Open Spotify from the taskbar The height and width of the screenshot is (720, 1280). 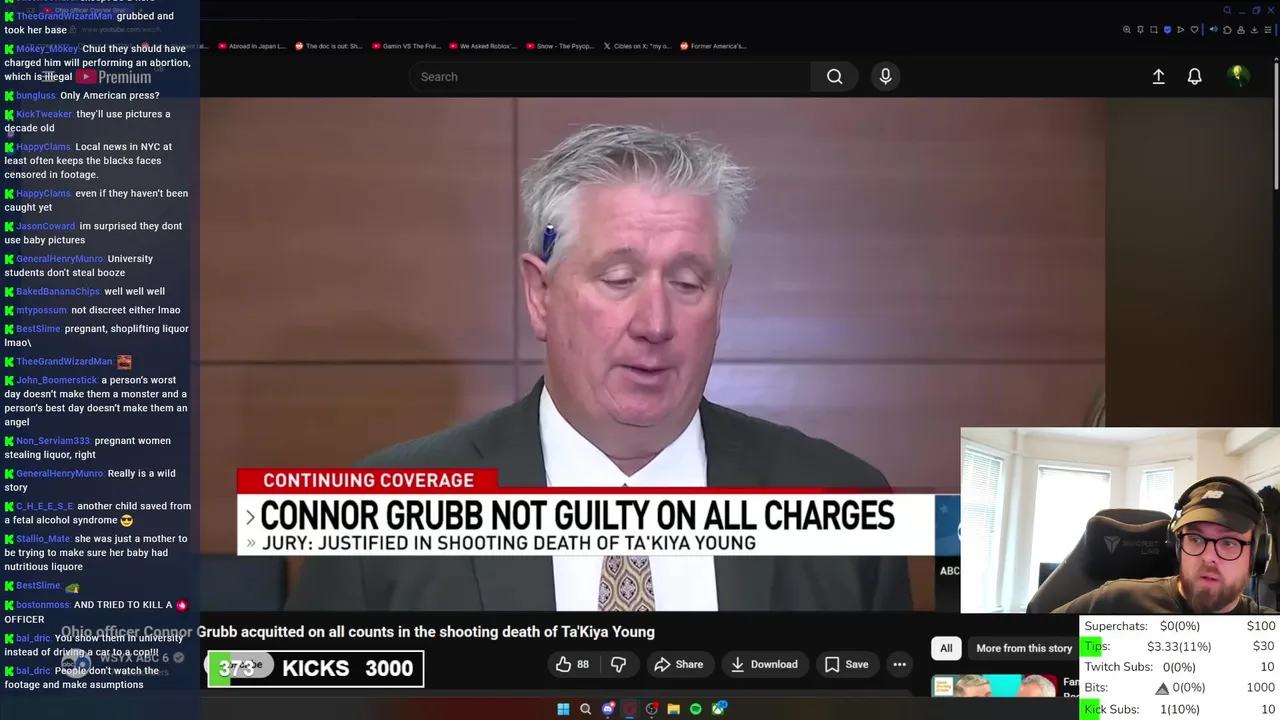point(696,709)
